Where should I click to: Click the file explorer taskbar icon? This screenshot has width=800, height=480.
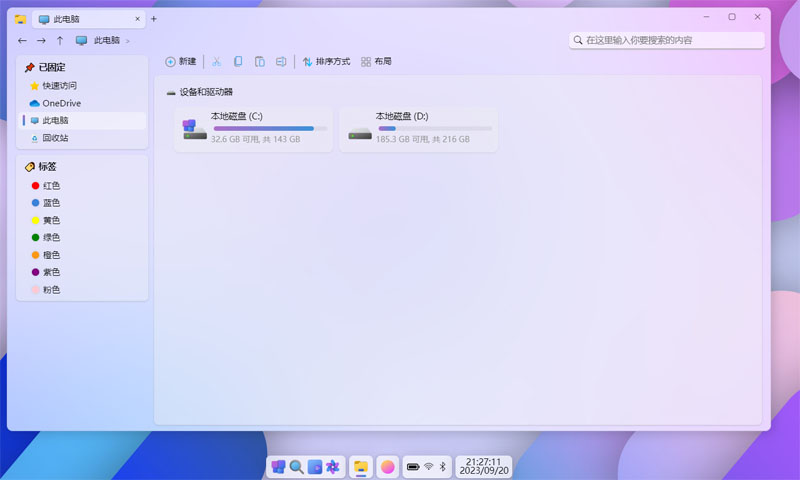click(x=361, y=467)
